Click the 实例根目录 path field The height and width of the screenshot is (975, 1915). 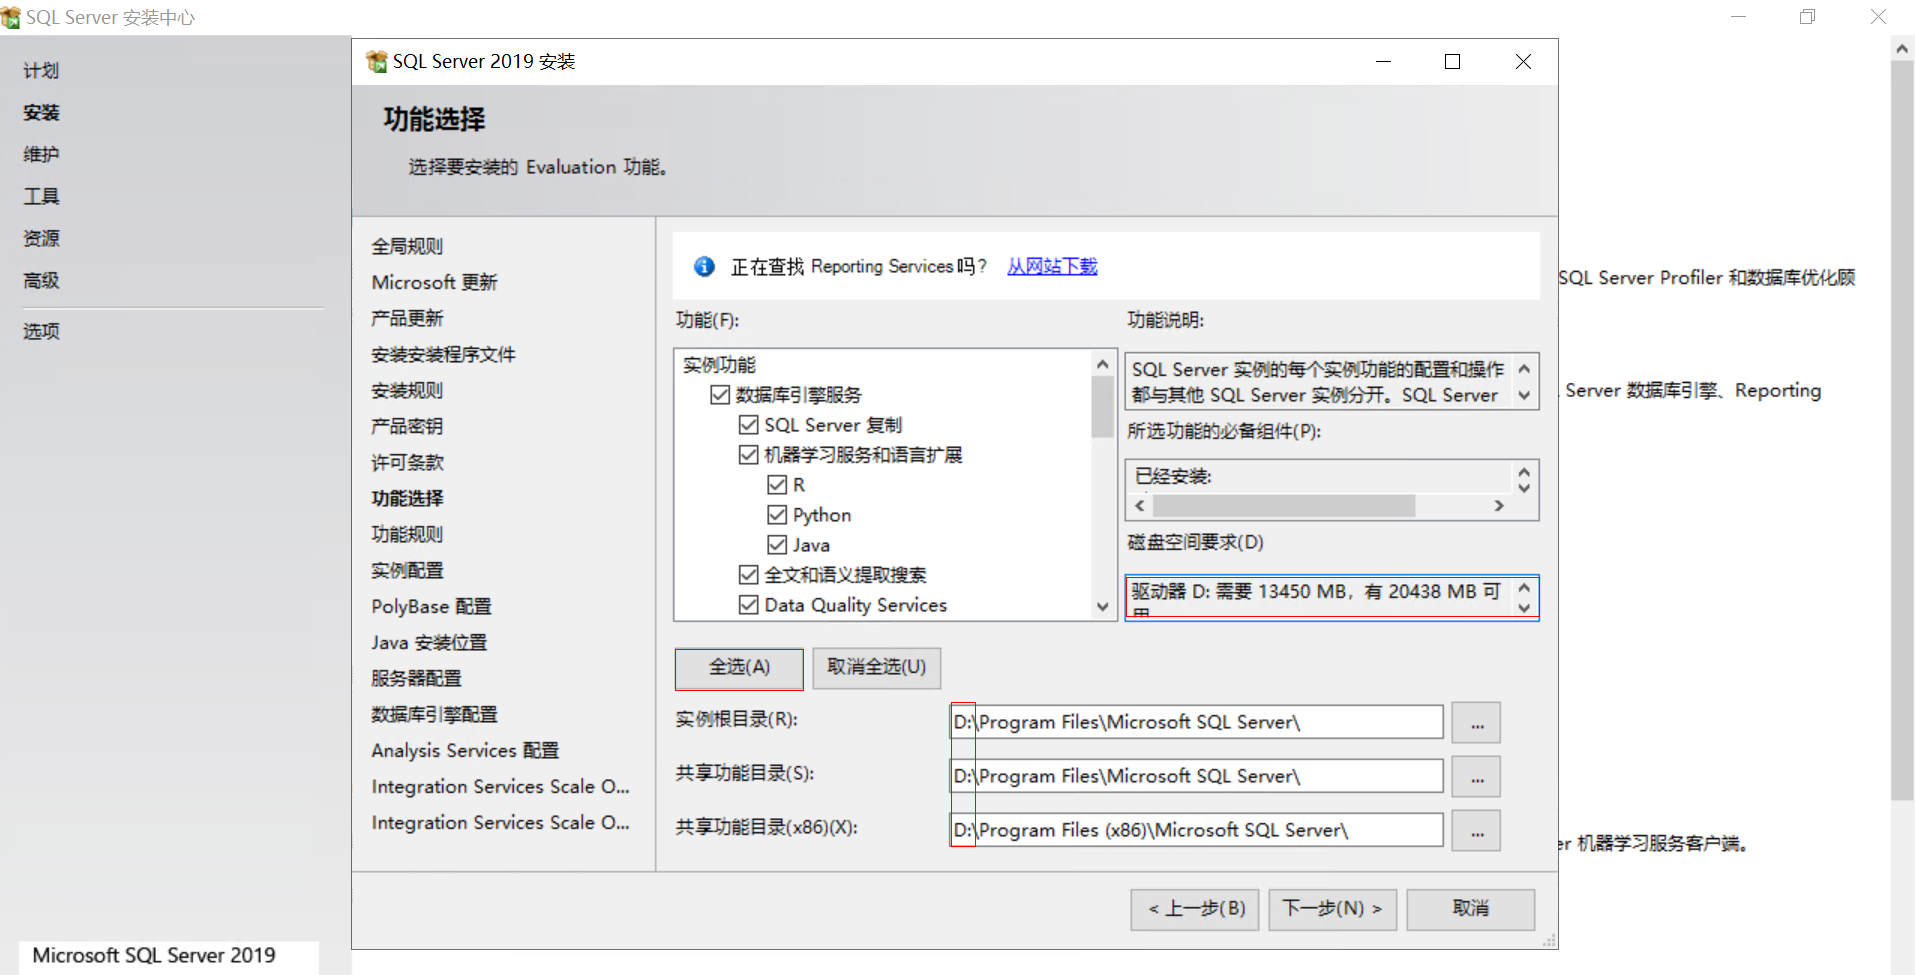click(x=1196, y=722)
